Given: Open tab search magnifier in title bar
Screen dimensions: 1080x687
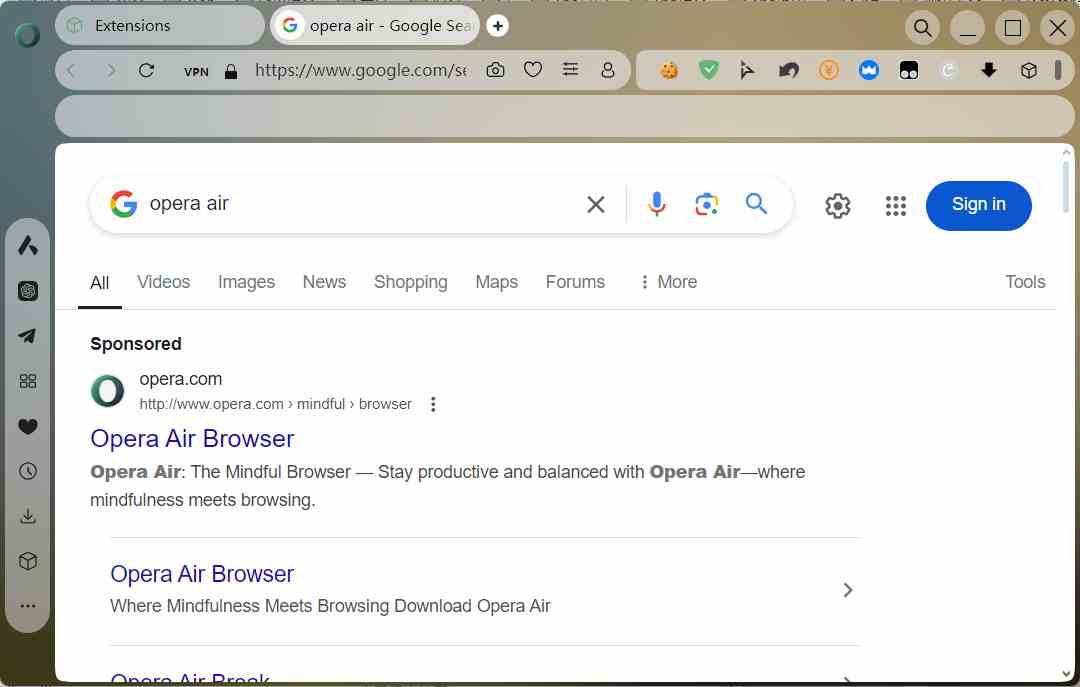Looking at the screenshot, I should point(922,28).
